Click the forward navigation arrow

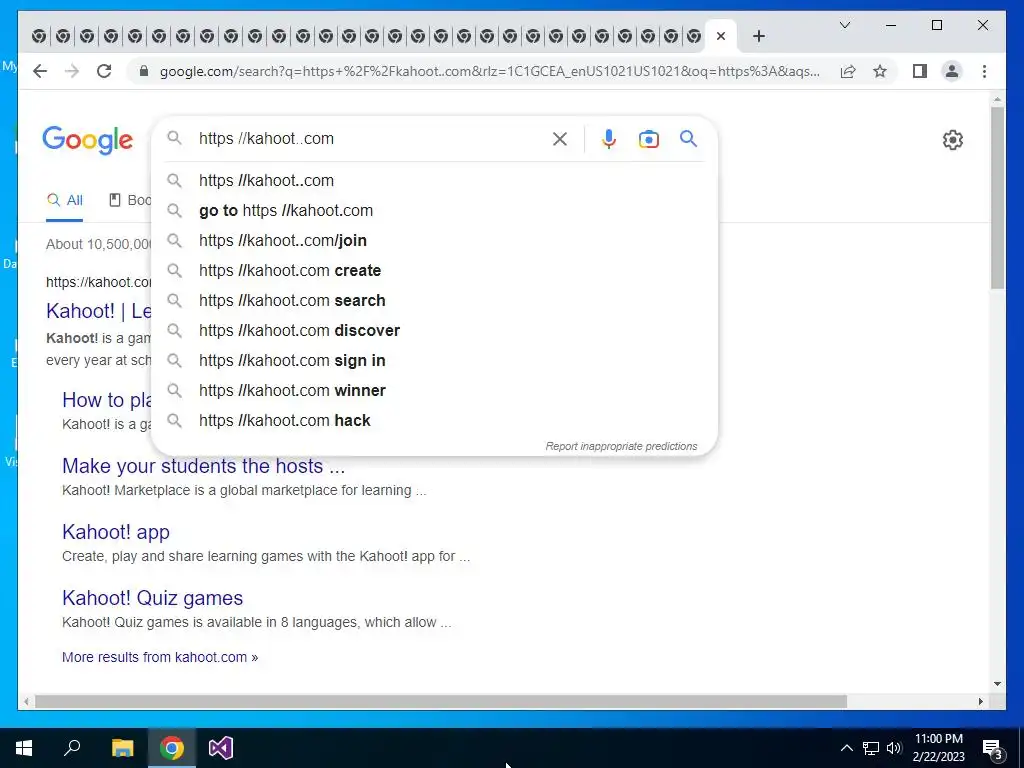(72, 71)
